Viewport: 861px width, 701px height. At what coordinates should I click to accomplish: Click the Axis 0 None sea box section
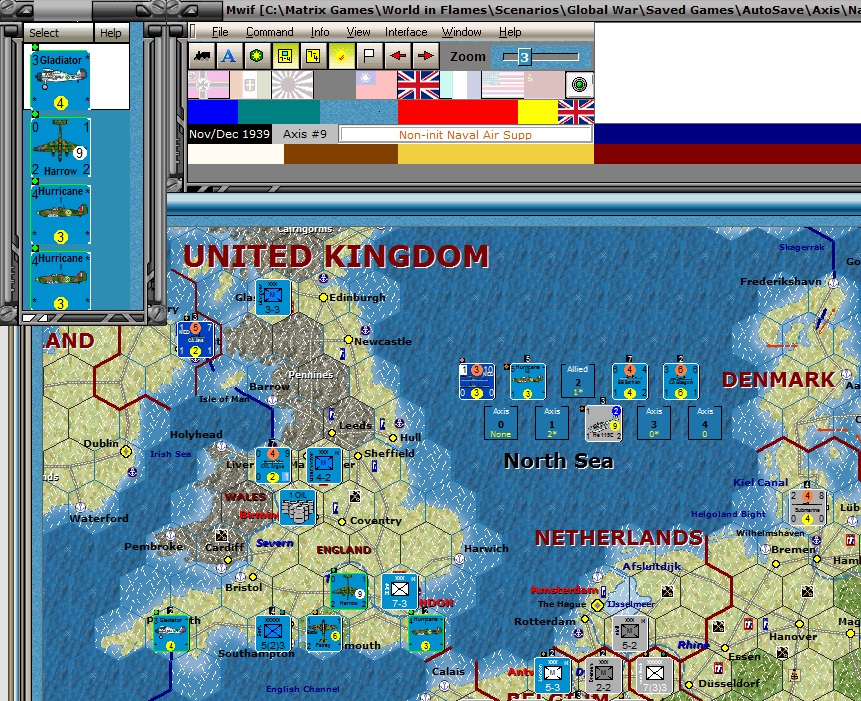tap(501, 423)
